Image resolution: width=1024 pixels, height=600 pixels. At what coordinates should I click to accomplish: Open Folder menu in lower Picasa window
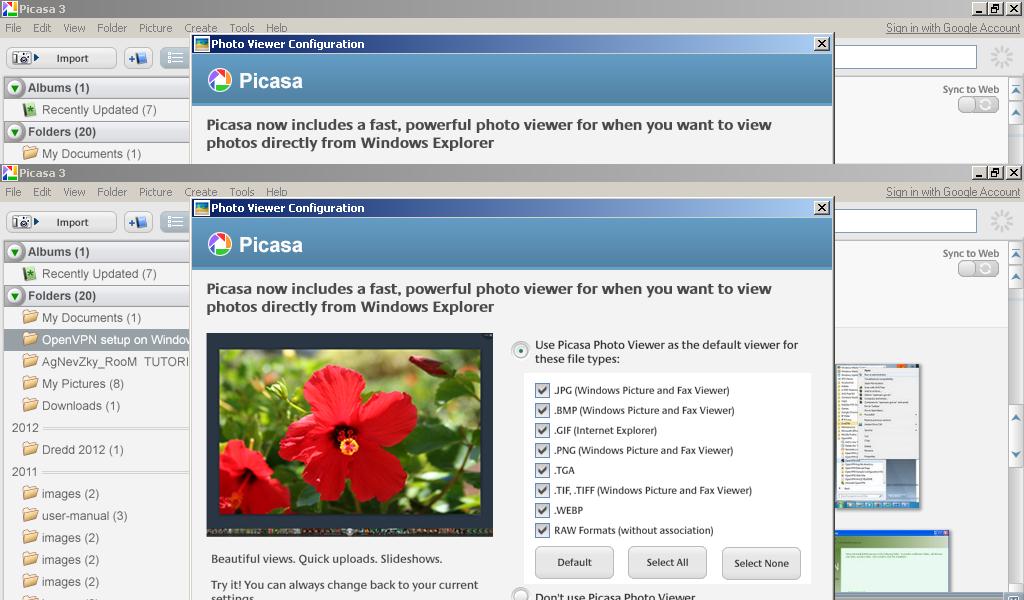click(x=112, y=192)
